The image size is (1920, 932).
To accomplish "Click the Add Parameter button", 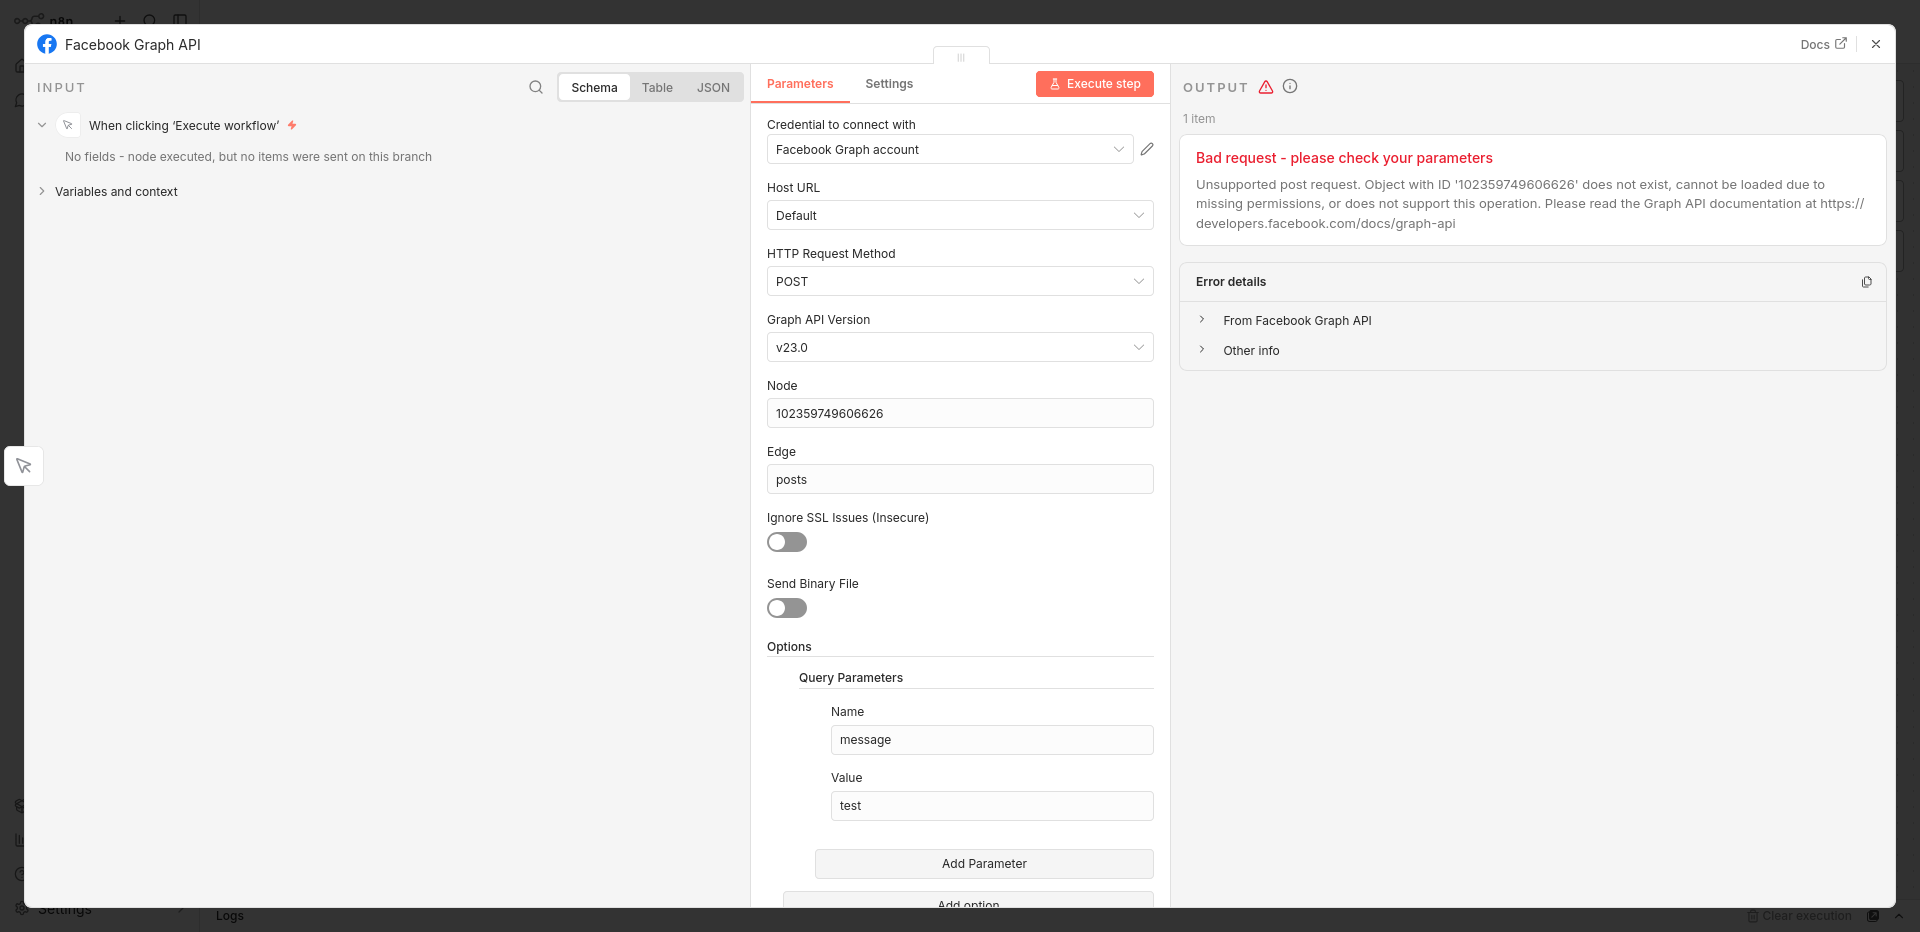I will pos(984,864).
